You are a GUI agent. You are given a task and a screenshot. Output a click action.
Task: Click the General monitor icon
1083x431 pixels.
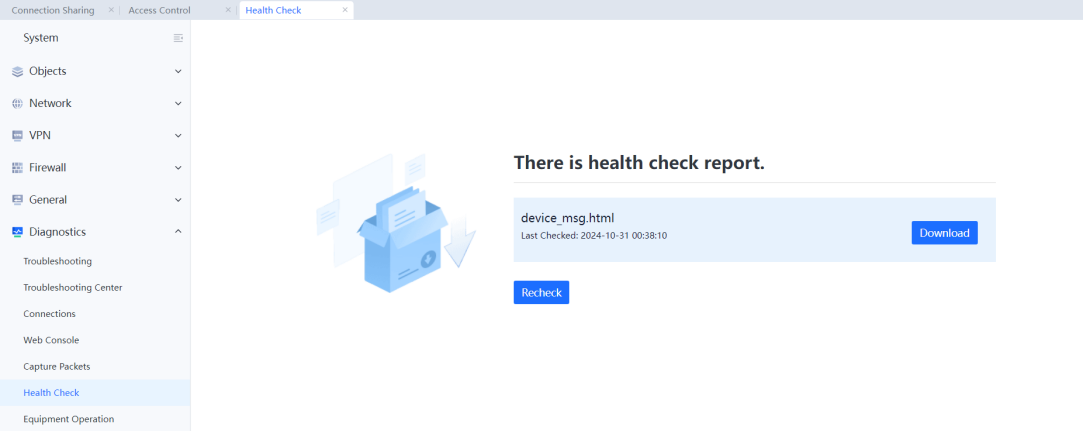(17, 200)
